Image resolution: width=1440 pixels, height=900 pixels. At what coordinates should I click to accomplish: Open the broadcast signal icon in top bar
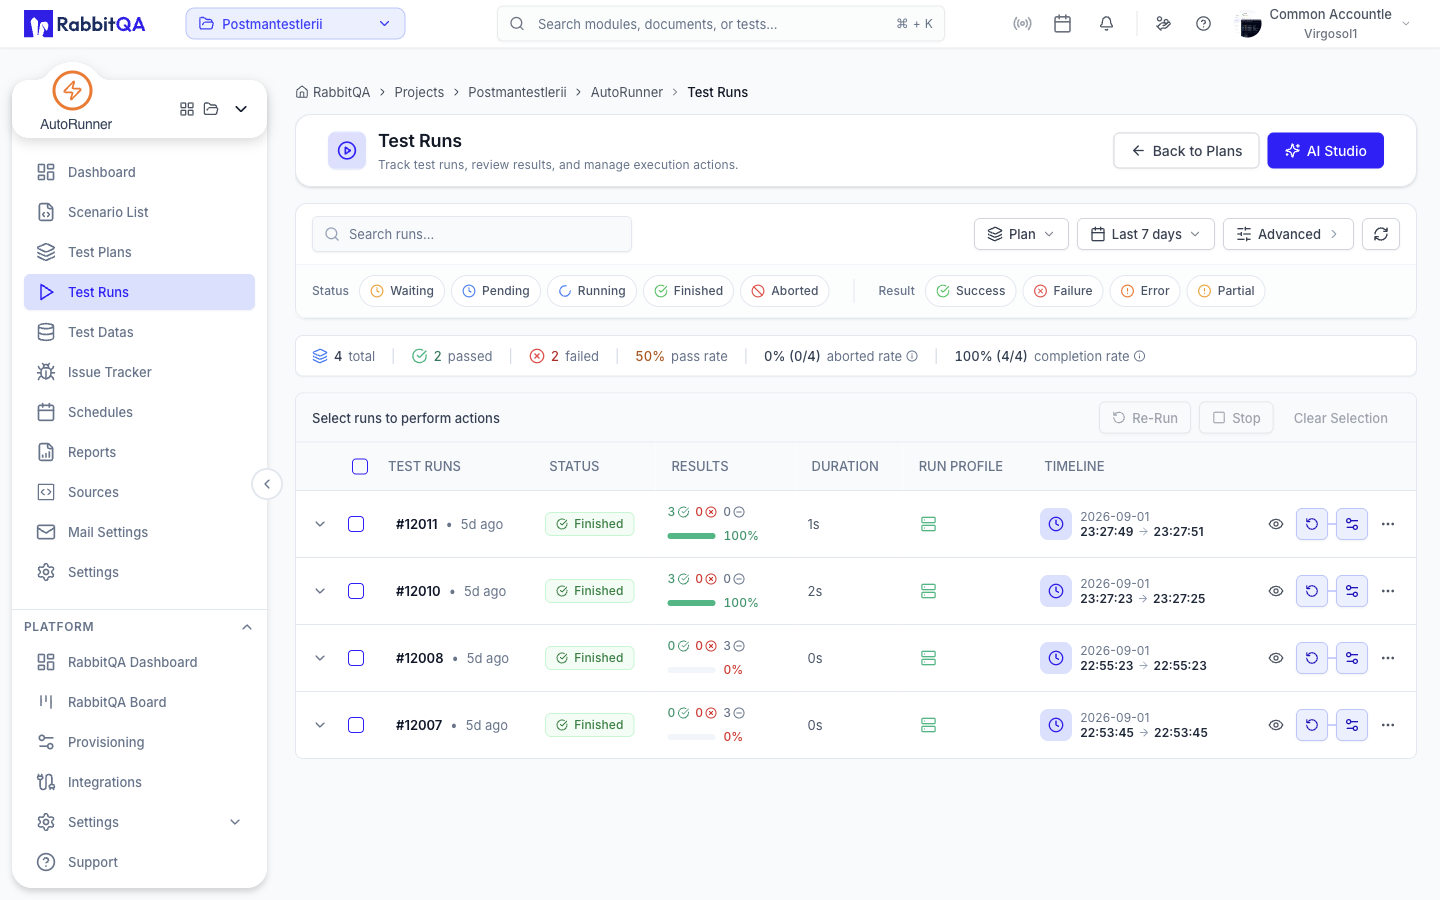click(1022, 24)
